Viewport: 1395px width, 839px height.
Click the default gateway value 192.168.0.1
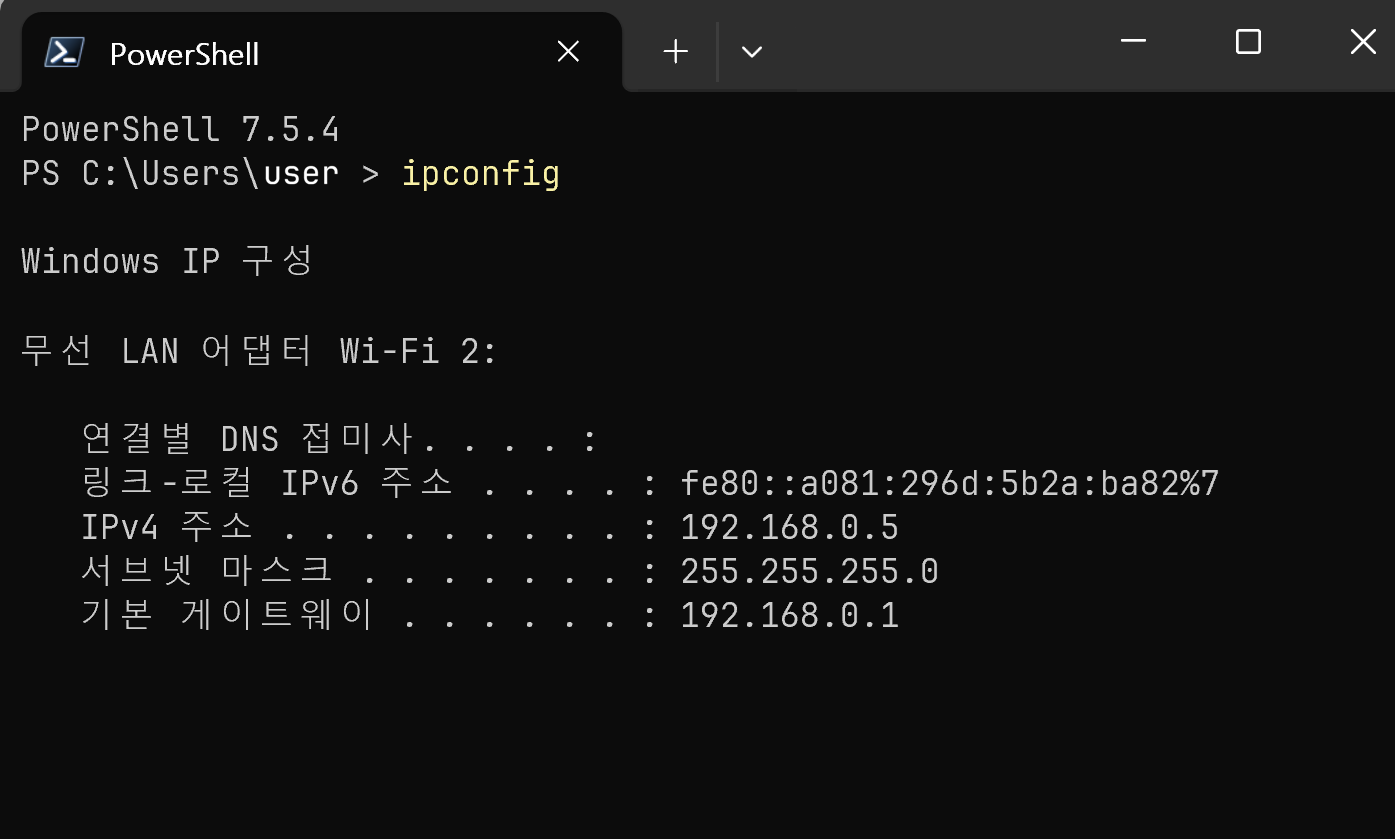(x=789, y=615)
